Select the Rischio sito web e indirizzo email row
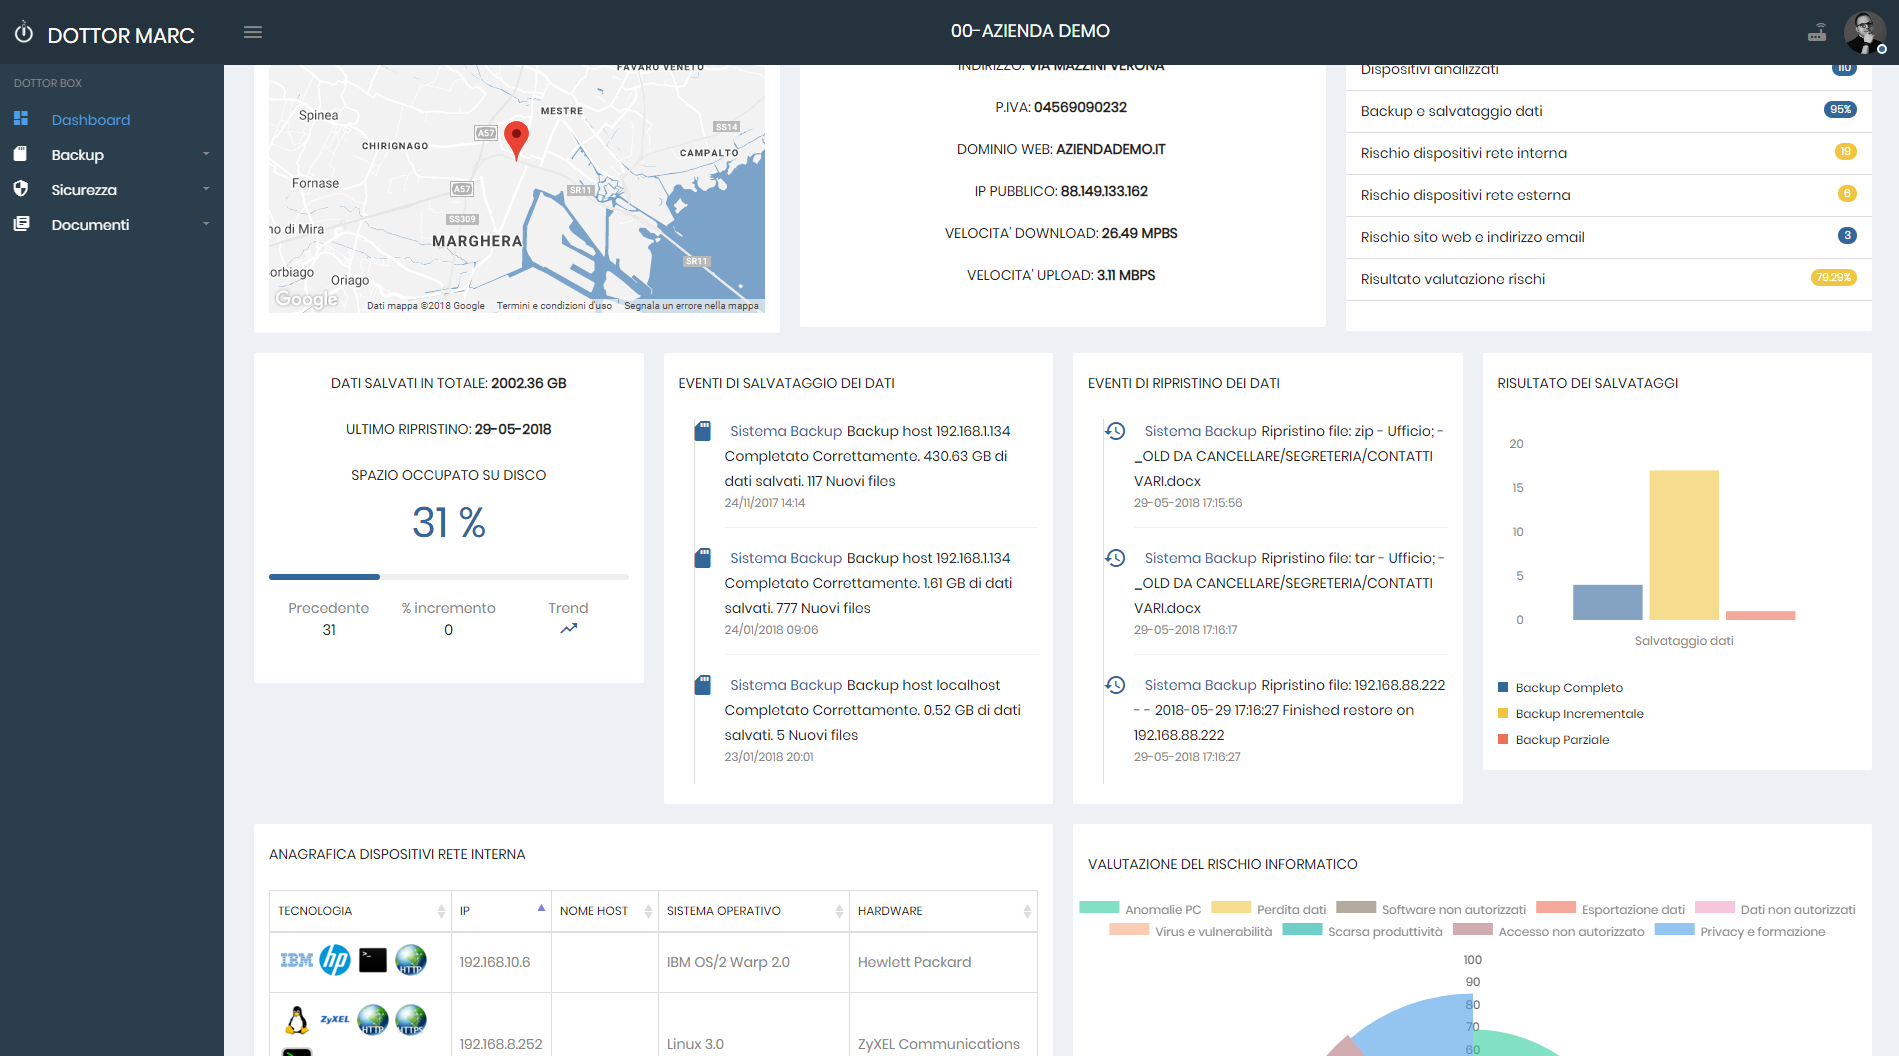Viewport: 1899px width, 1056px height. pos(1608,237)
